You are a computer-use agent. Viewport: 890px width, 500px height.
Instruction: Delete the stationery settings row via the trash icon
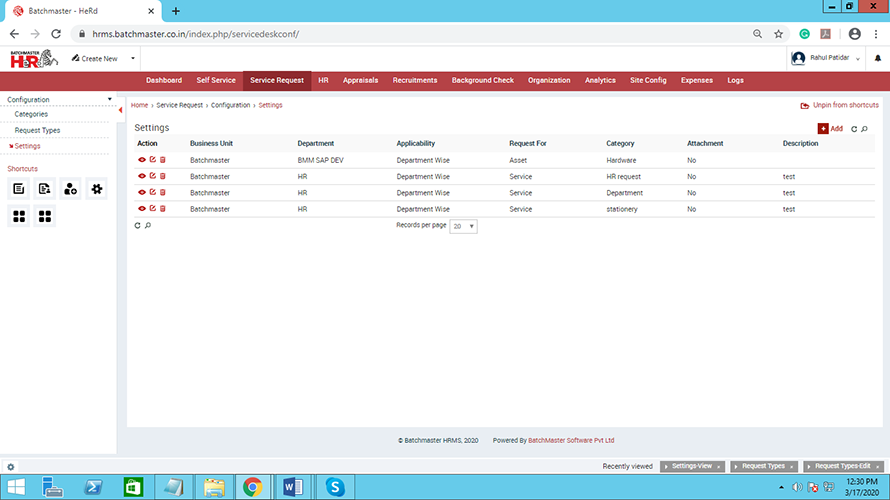click(x=163, y=209)
